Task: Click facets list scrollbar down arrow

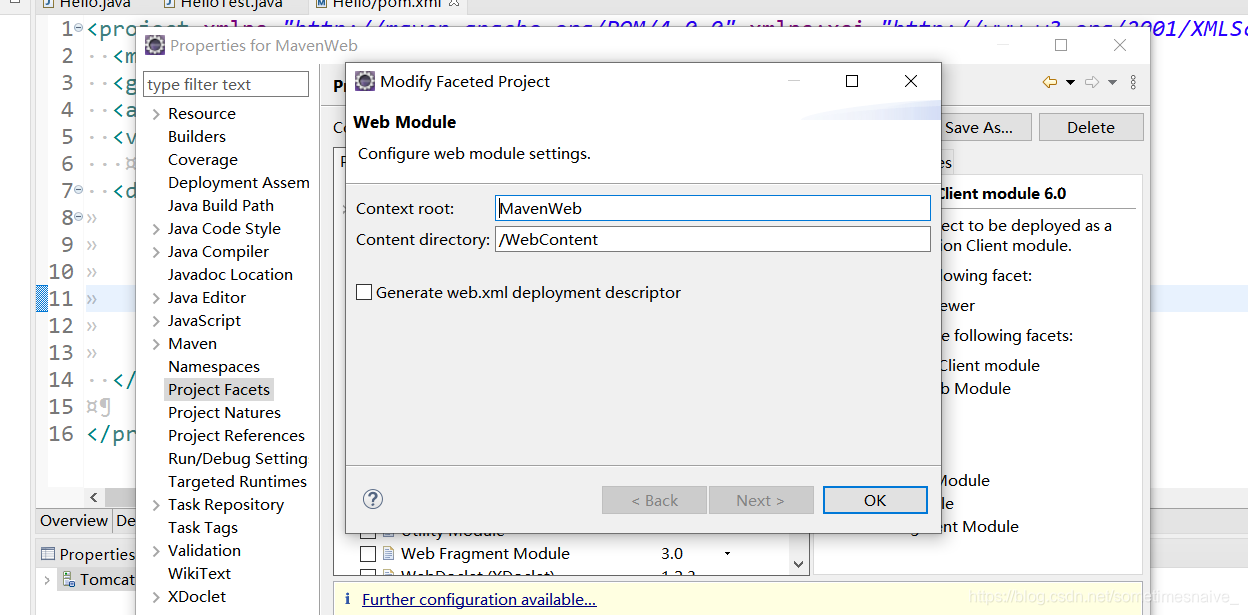Action: 798,564
